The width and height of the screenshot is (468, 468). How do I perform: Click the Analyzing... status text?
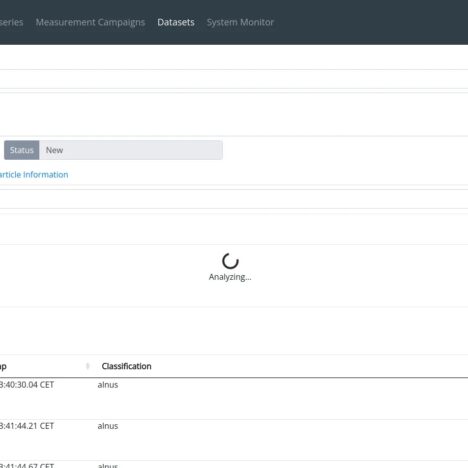[x=230, y=277]
